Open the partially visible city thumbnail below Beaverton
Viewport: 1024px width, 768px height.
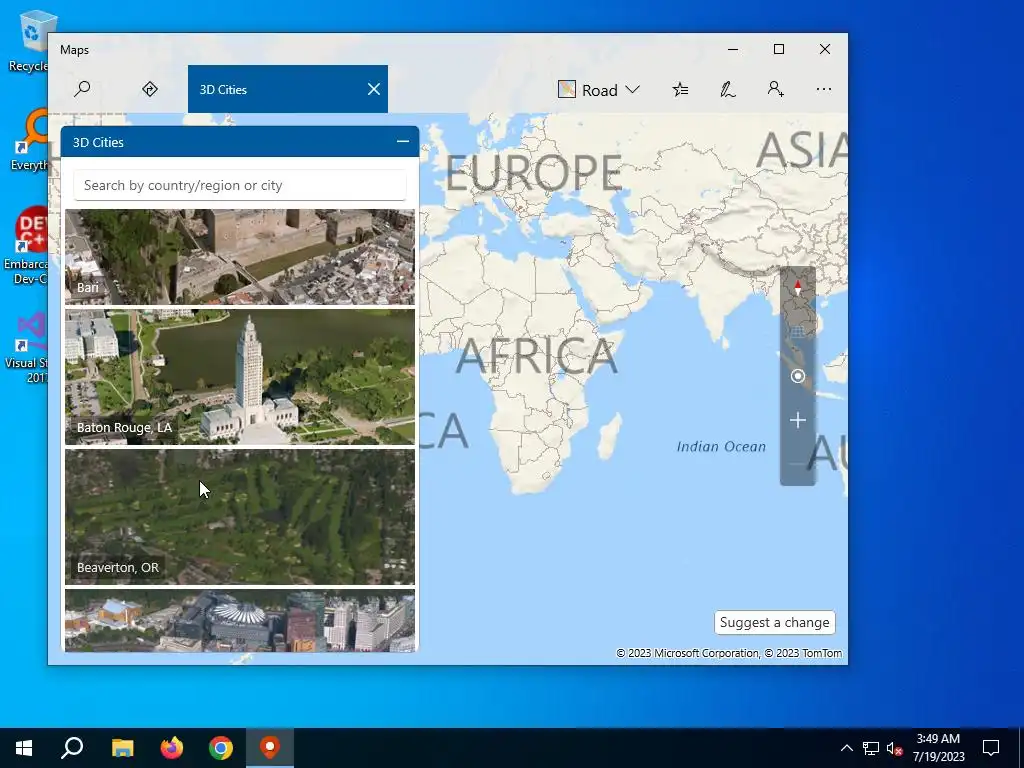click(x=240, y=620)
